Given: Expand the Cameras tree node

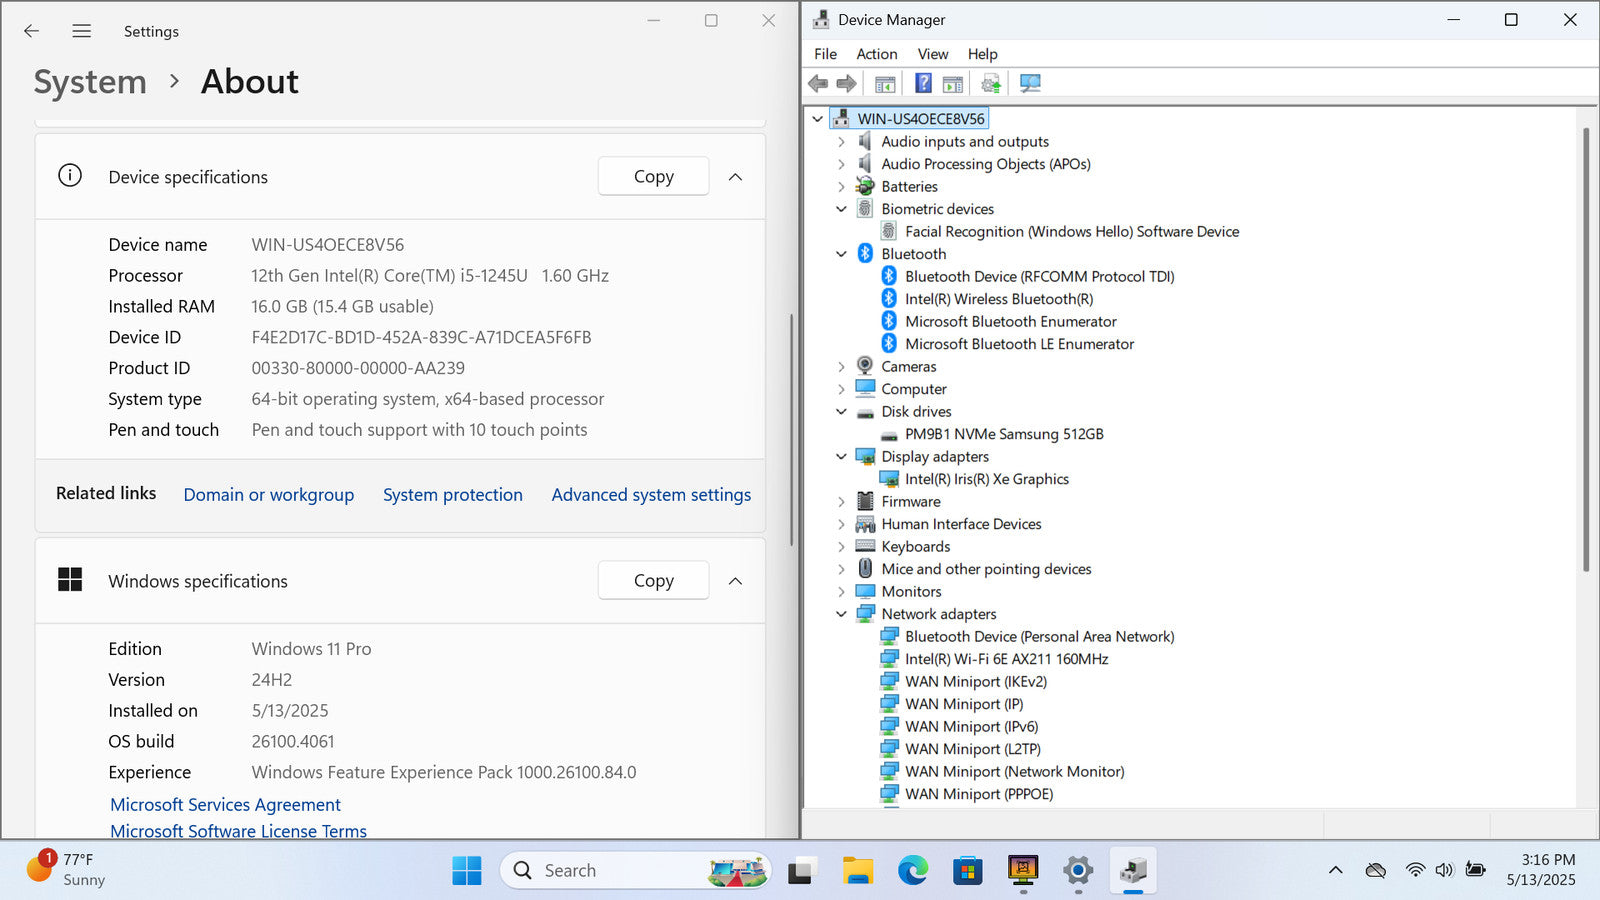Looking at the screenshot, I should [x=841, y=367].
